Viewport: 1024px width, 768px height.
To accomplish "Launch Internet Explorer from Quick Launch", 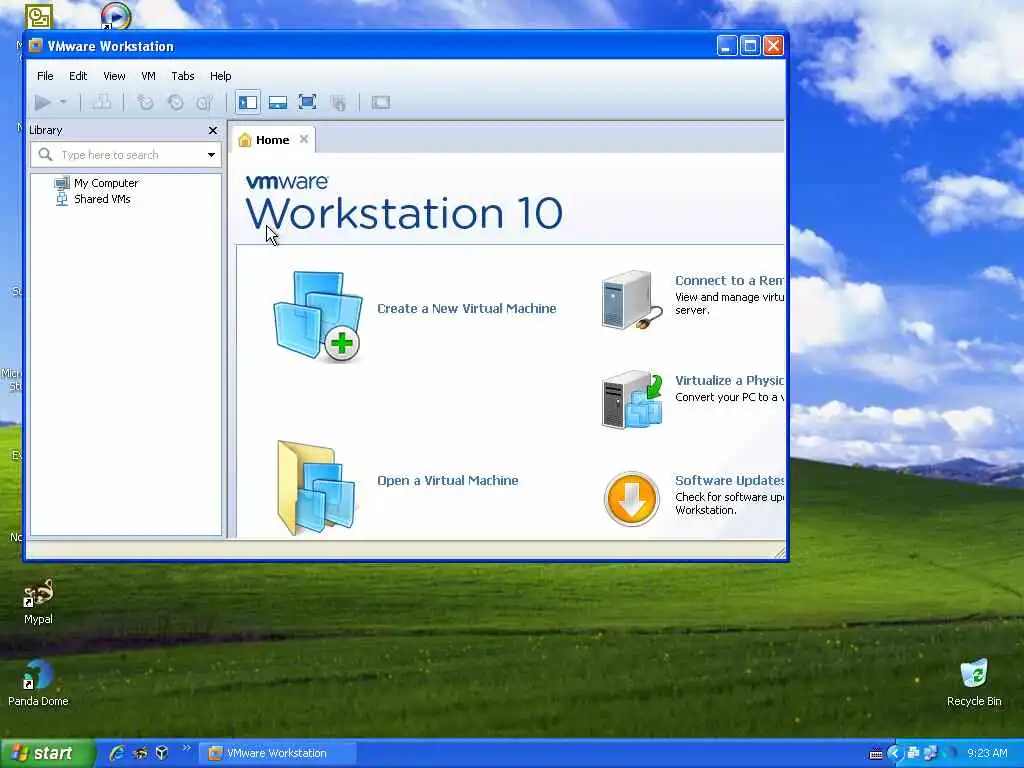I will [x=117, y=753].
